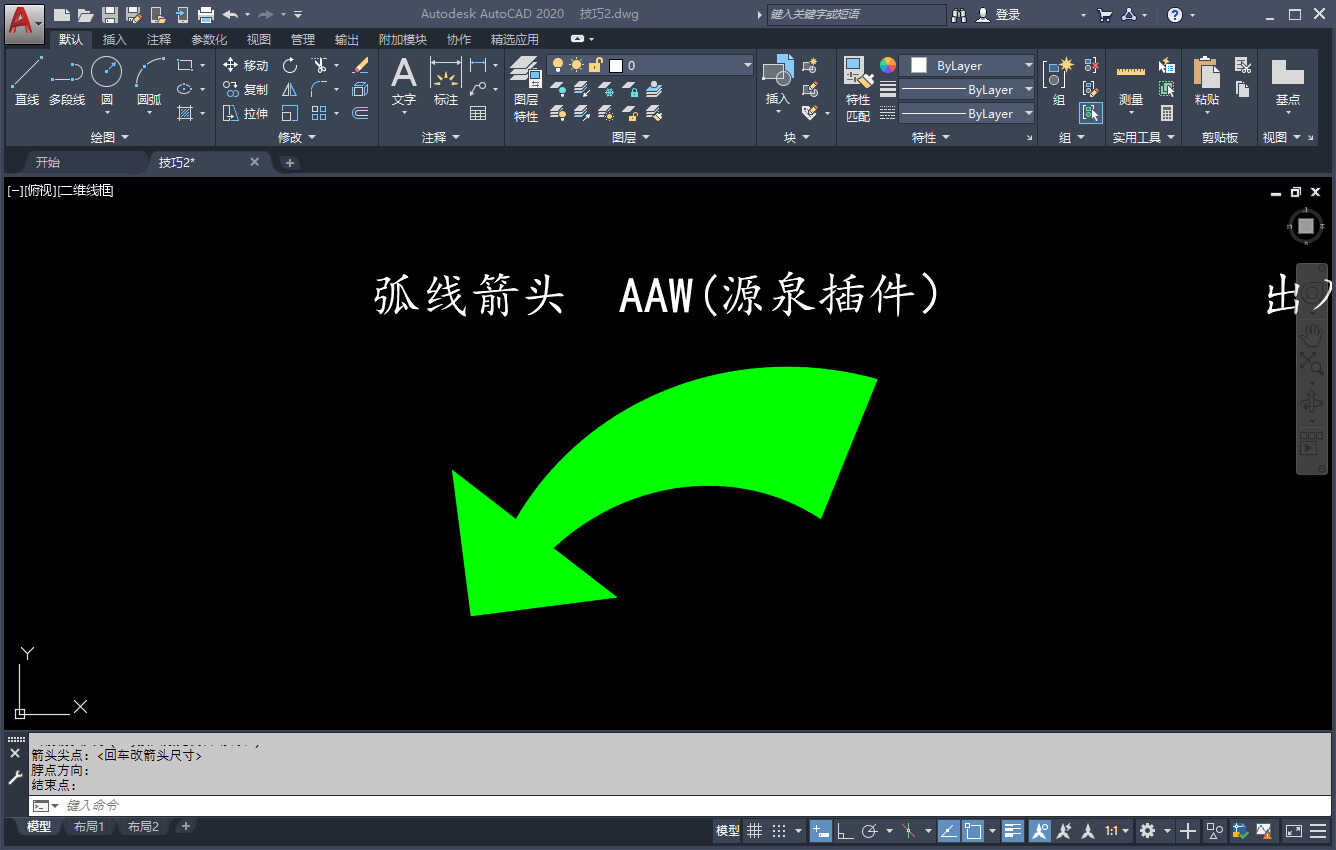The height and width of the screenshot is (850, 1336).
Task: Click the Stretch (拉伸) tool
Action: (x=245, y=113)
